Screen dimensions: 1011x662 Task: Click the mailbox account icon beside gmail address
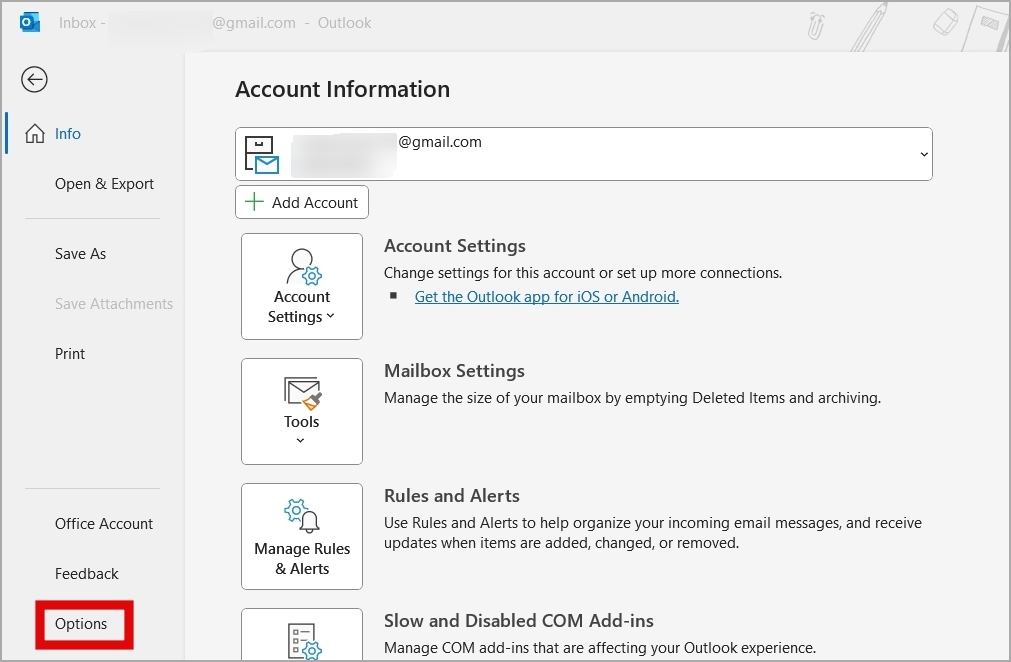click(x=262, y=155)
